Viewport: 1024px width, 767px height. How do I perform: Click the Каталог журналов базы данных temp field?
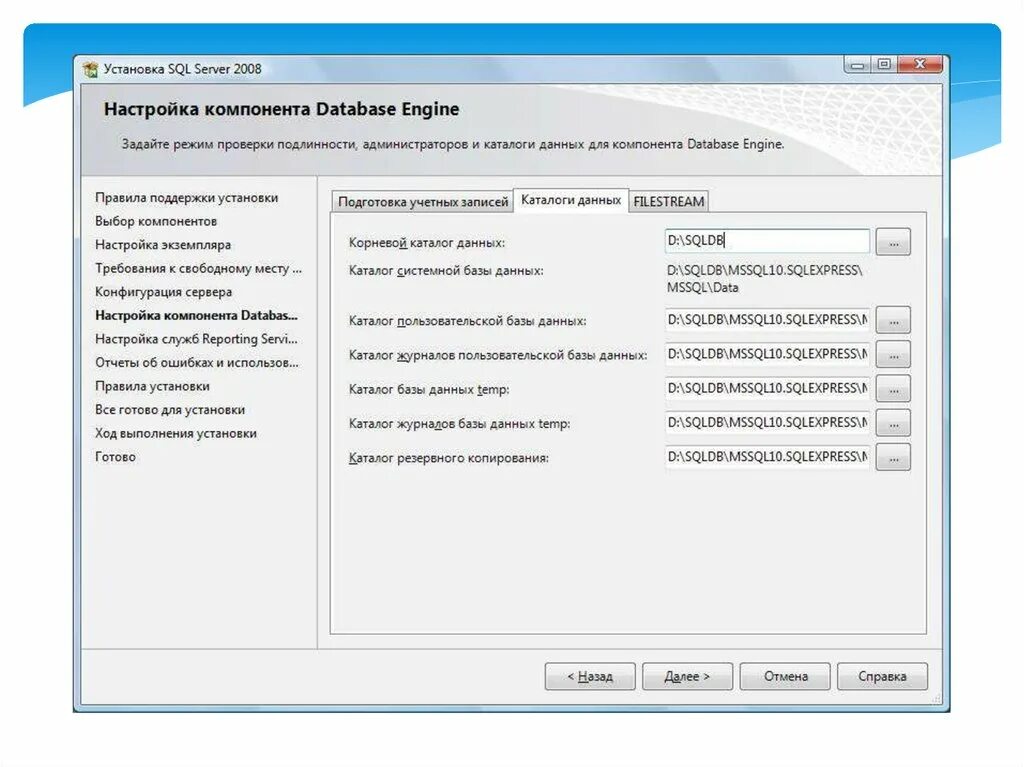click(x=767, y=423)
